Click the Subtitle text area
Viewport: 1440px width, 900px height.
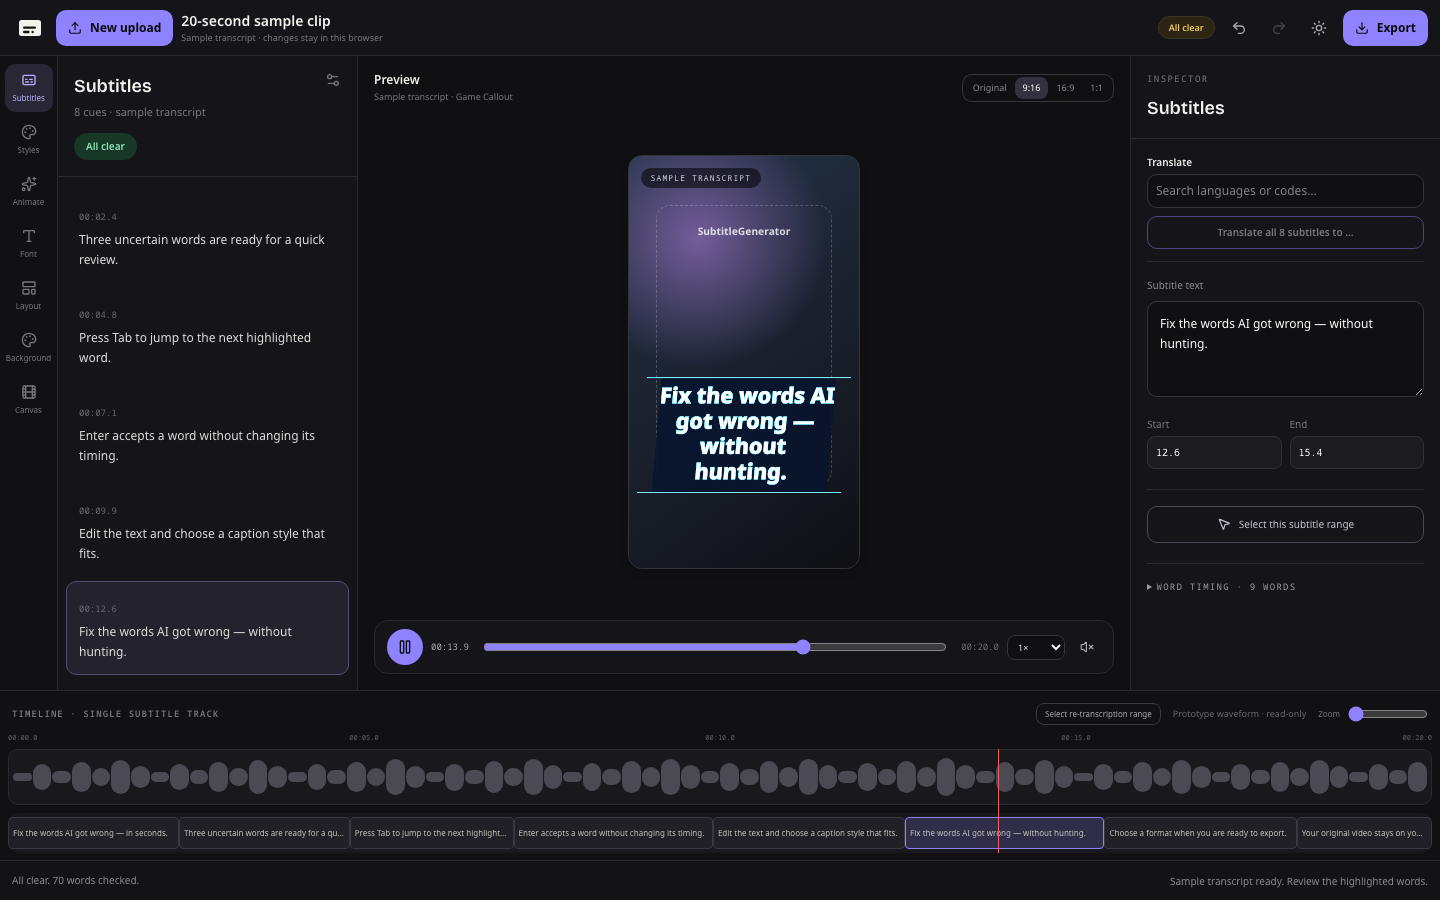1285,349
